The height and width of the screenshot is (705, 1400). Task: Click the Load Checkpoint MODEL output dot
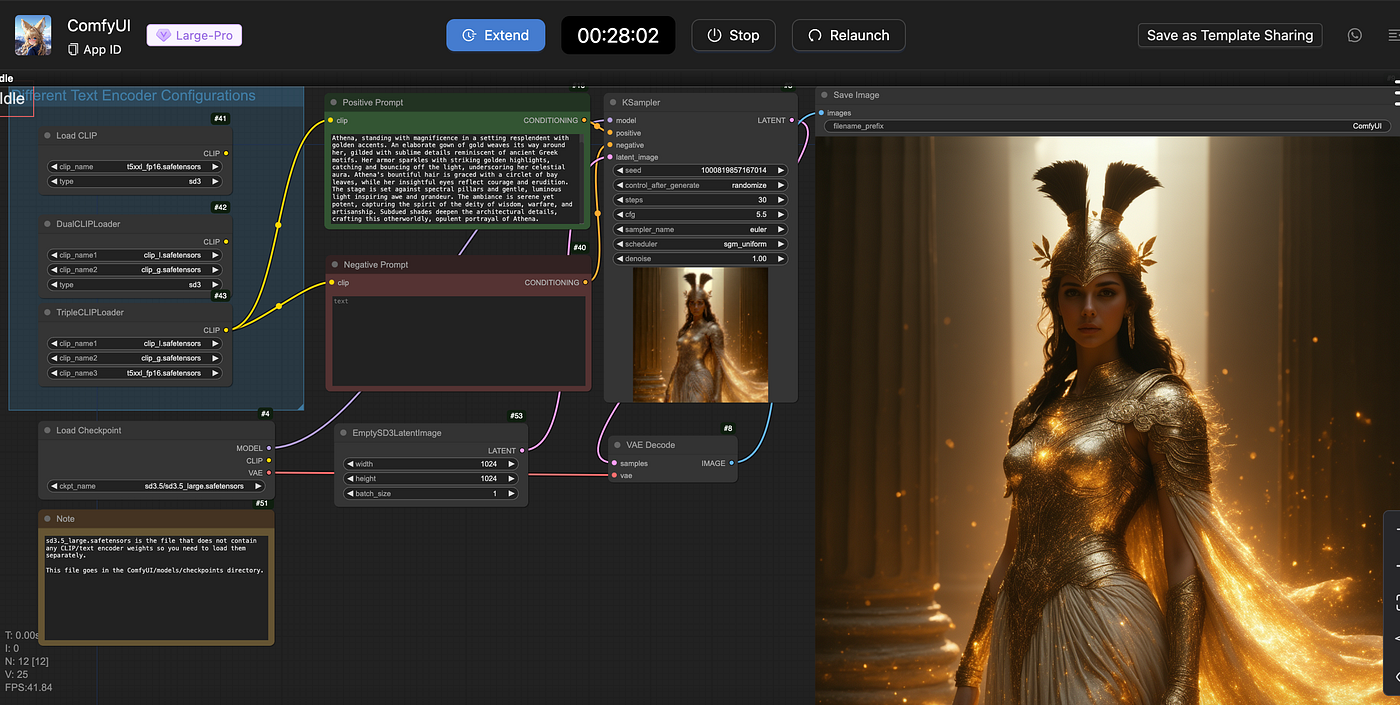pos(269,448)
